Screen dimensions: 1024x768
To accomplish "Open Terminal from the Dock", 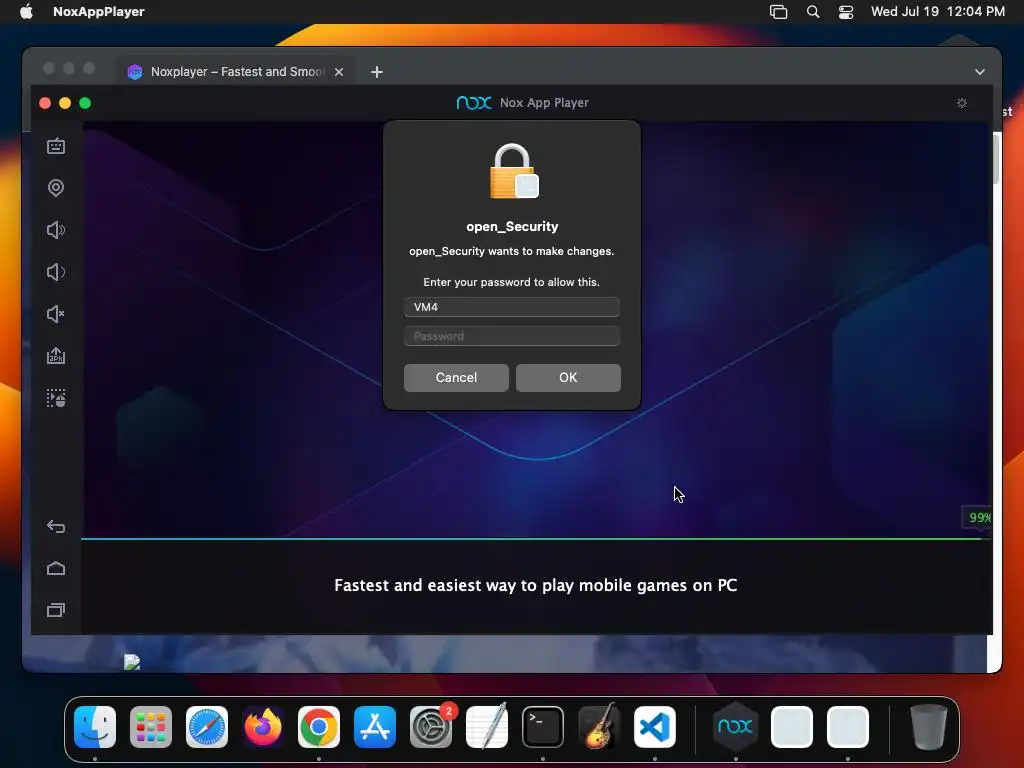I will 543,727.
